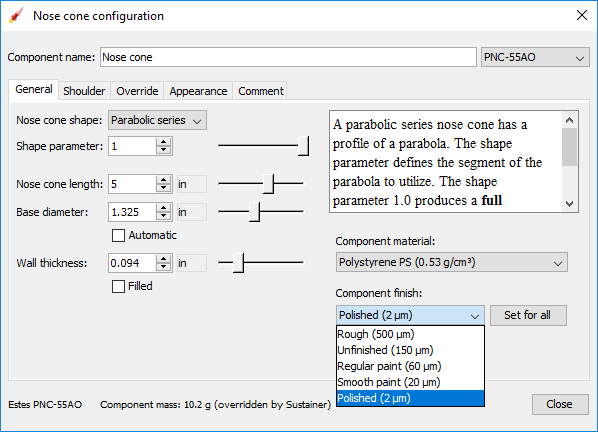Select Polished (2 µm) in the list
Screen dimensions: 598x432
click(x=410, y=398)
